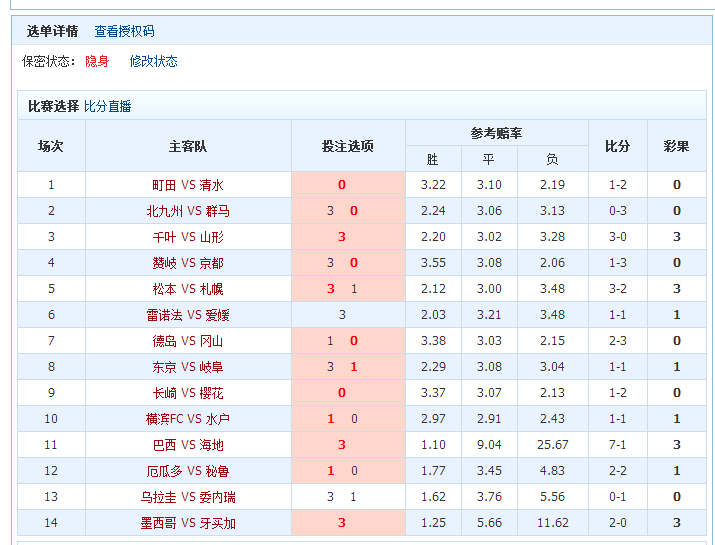The height and width of the screenshot is (545, 715).
Task: Open the 北九州 team link
Action: (164, 211)
